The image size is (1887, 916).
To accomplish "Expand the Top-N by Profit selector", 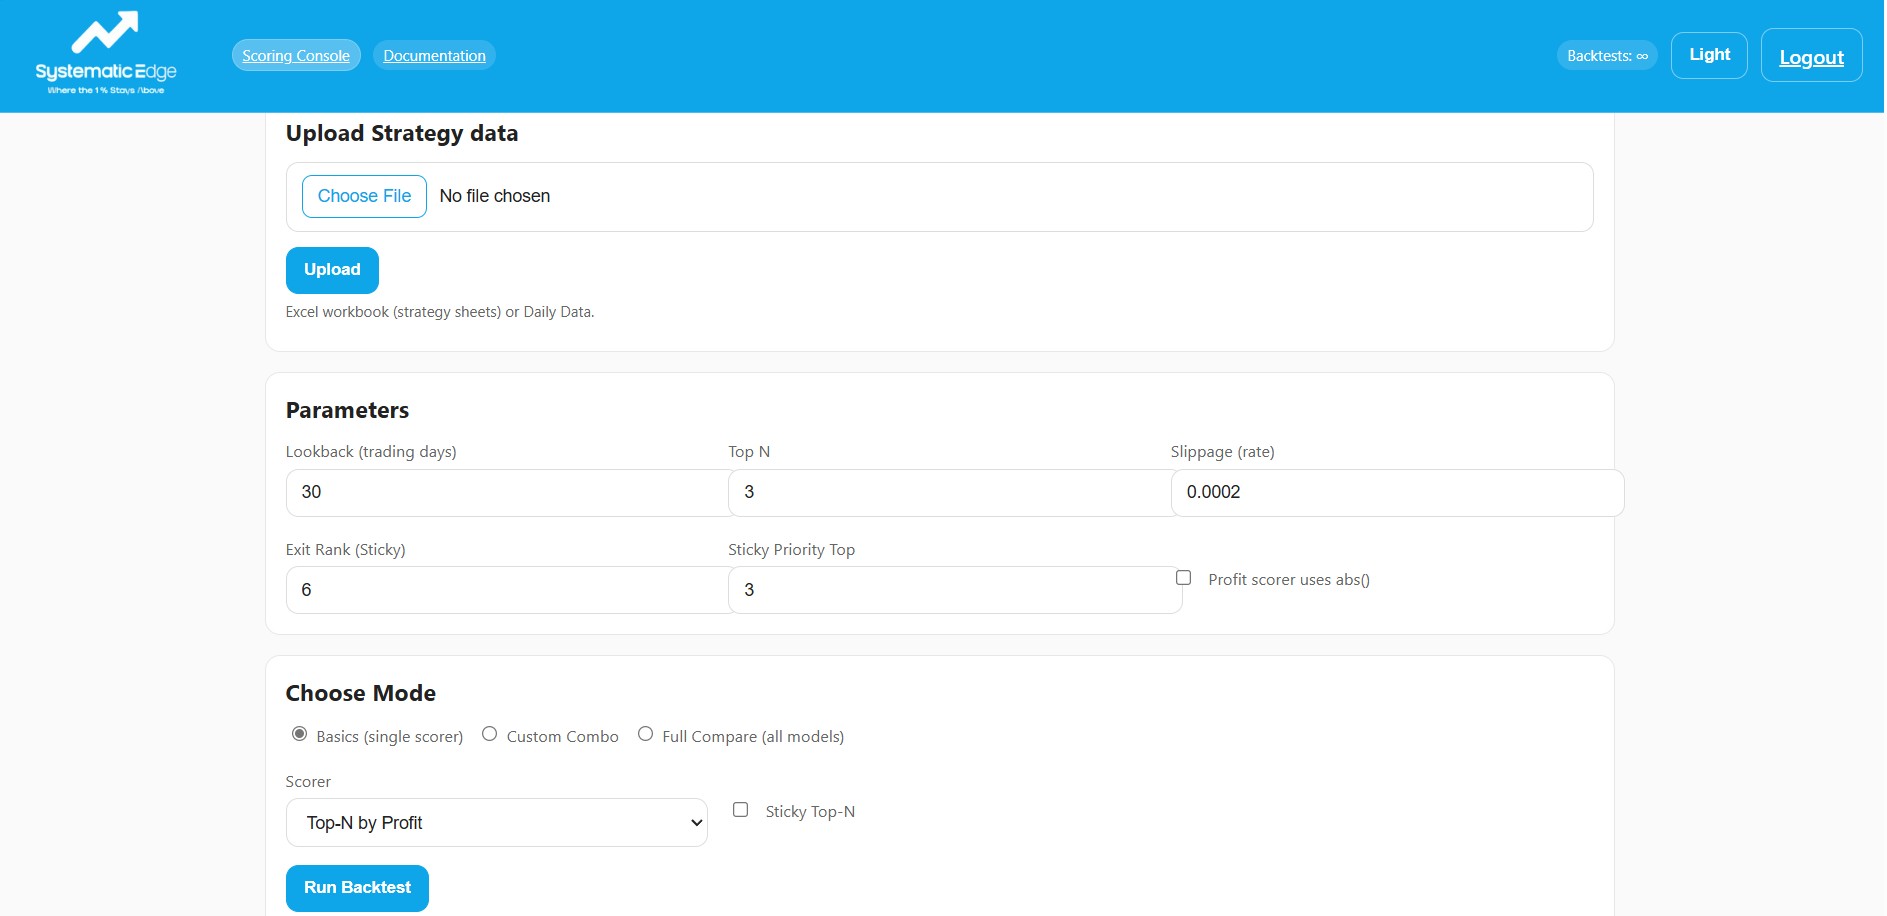I will [496, 822].
